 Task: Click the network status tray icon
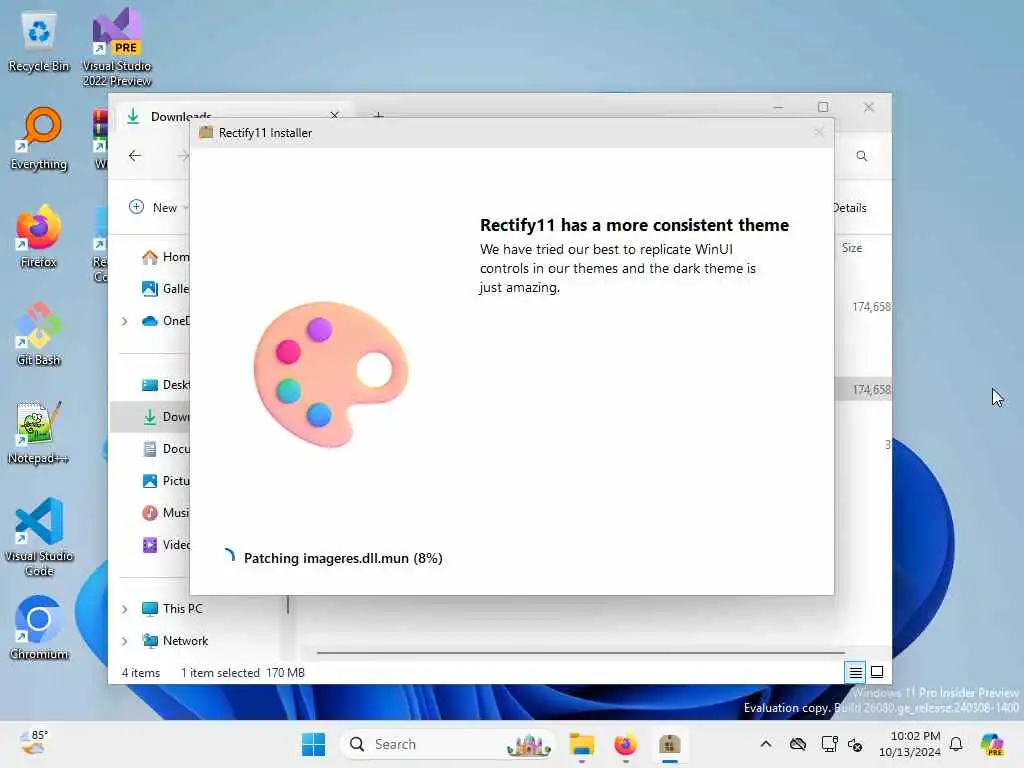click(x=797, y=744)
